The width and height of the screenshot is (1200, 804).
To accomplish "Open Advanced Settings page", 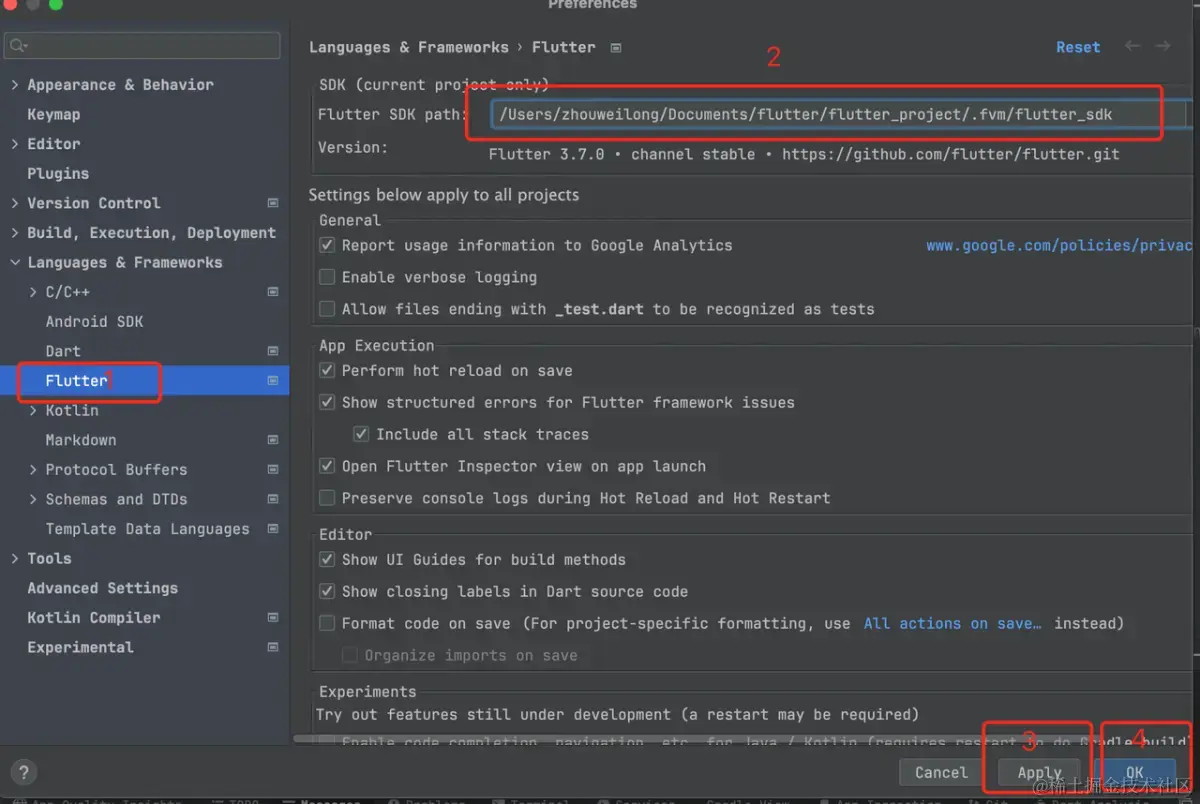I will (x=102, y=588).
